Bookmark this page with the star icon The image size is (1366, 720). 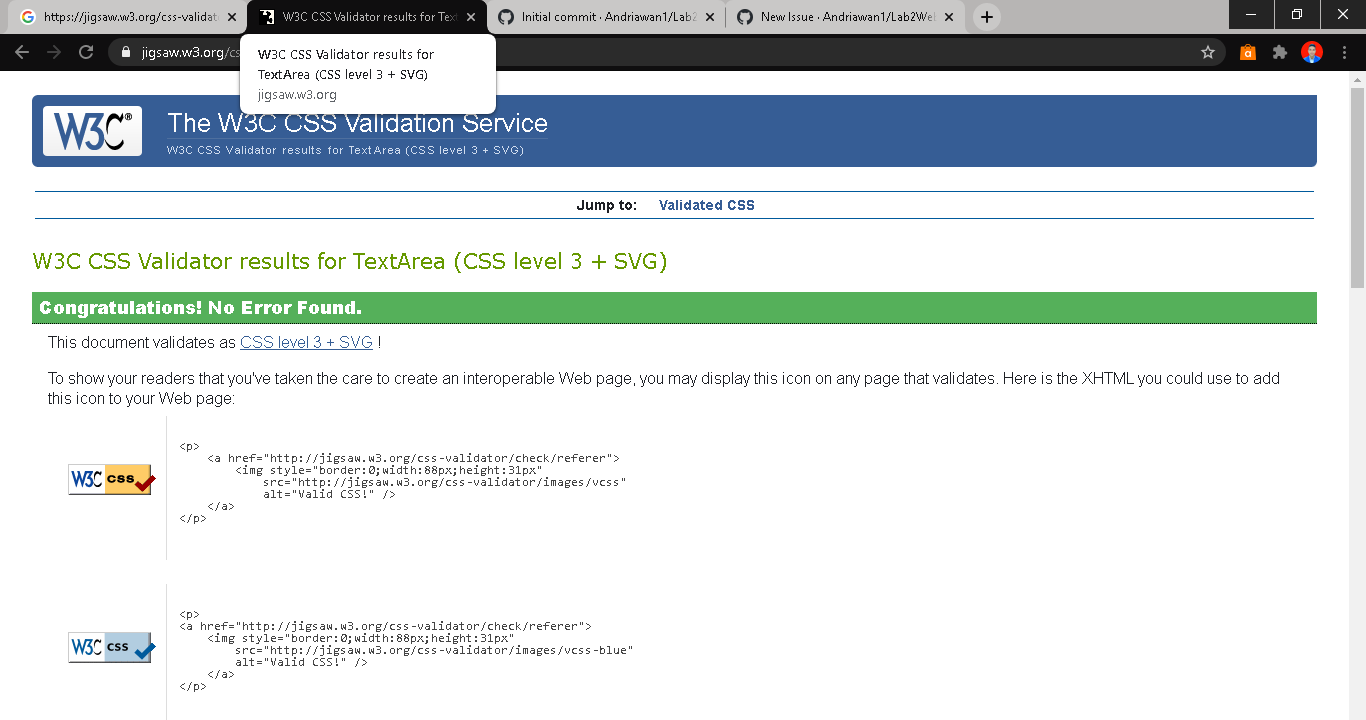point(1209,52)
